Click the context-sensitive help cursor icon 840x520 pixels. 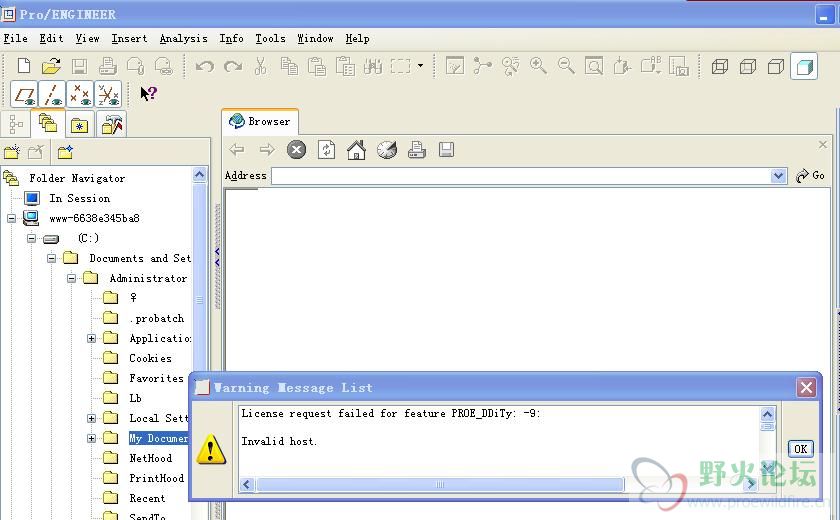[148, 94]
